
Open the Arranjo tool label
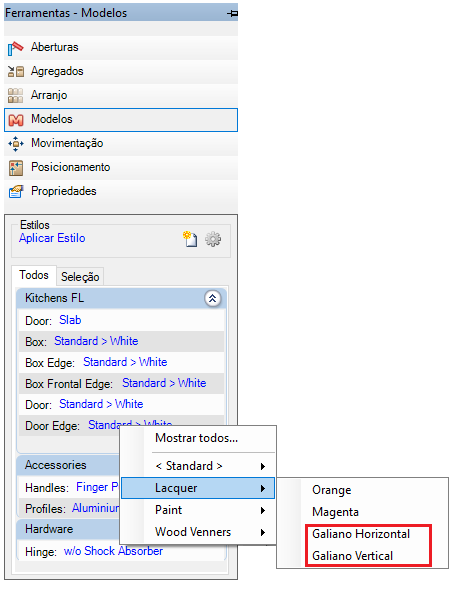click(49, 95)
